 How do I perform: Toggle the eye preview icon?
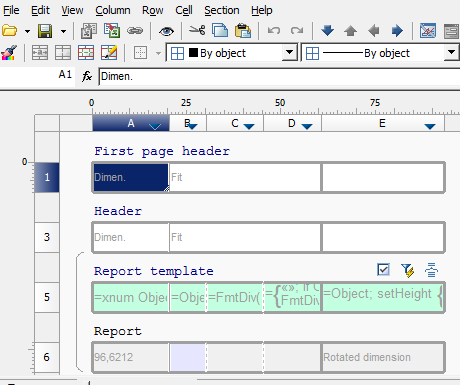tap(166, 31)
